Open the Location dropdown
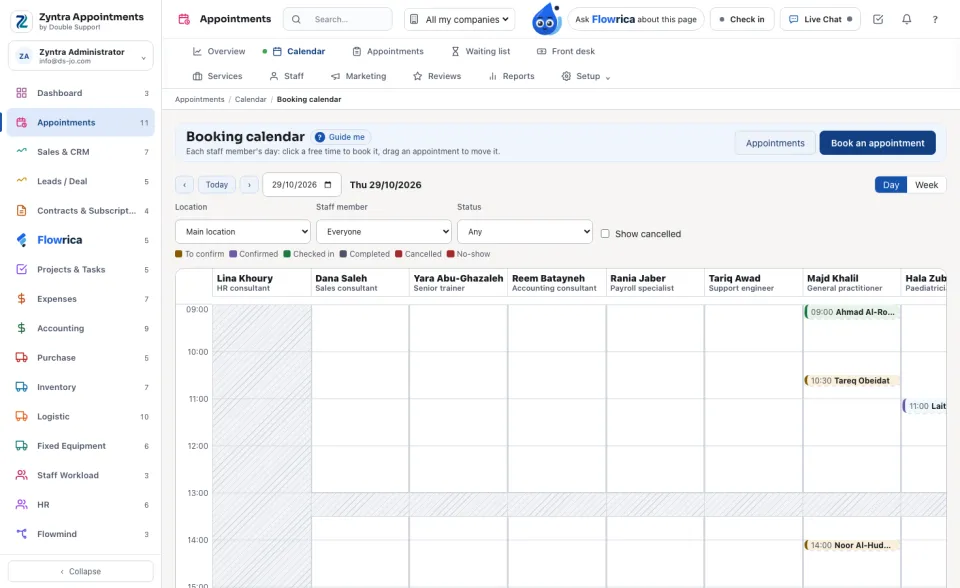The height and width of the screenshot is (588, 960). (243, 232)
